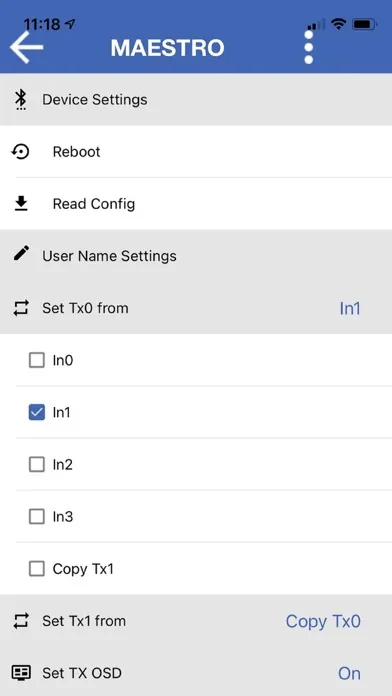Enable the Copy Tx1 checkbox
The width and height of the screenshot is (392, 696).
click(x=37, y=569)
